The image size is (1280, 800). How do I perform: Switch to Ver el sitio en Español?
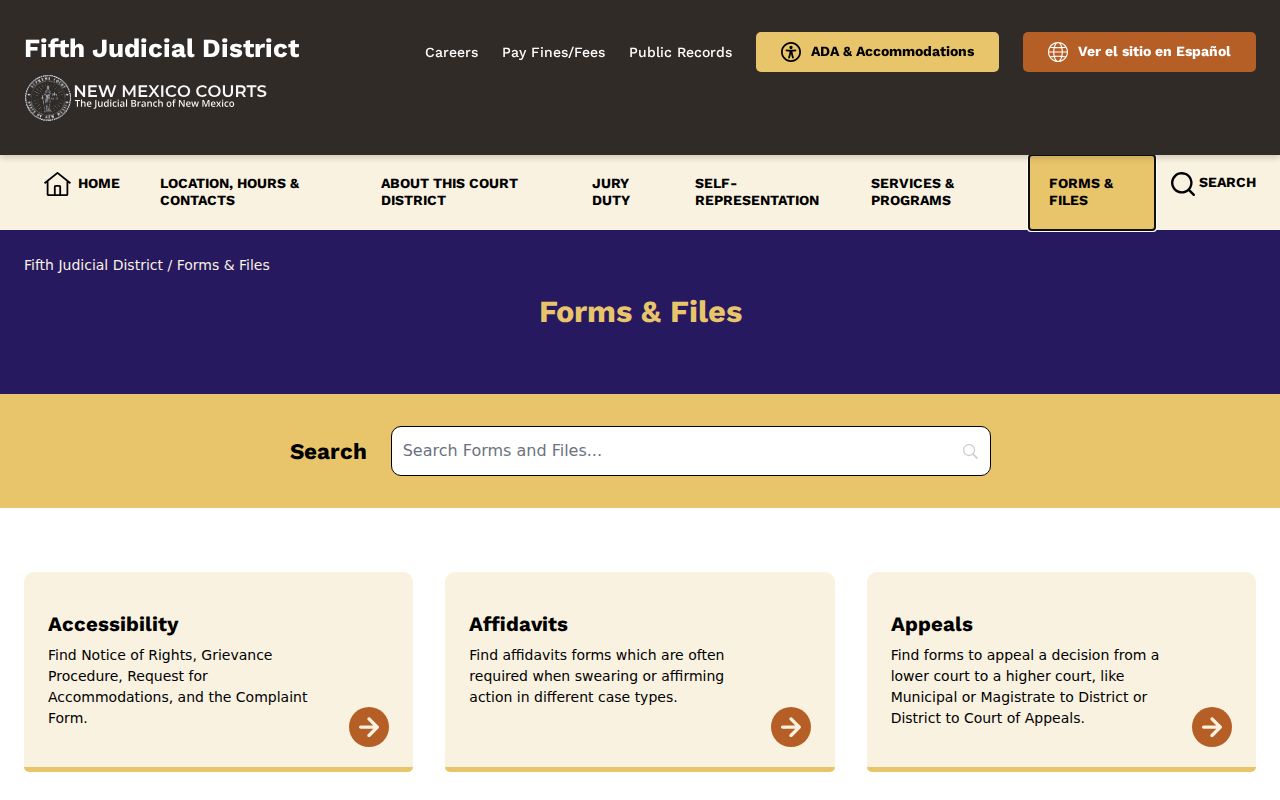coord(1139,52)
